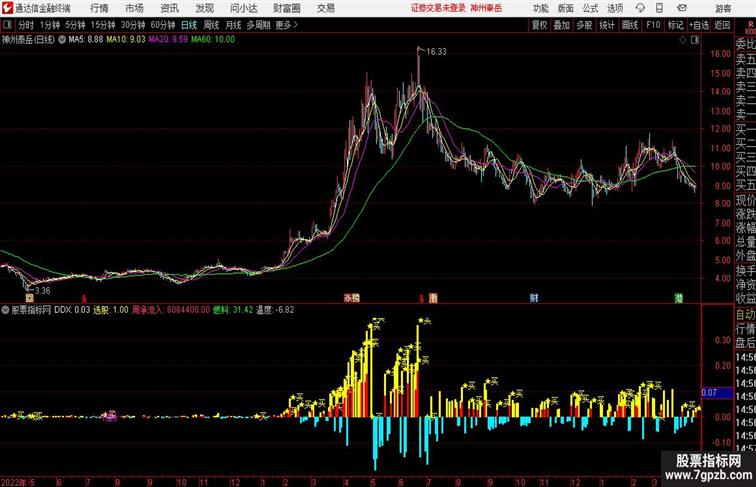Click the 返回 back button

[x=722, y=25]
